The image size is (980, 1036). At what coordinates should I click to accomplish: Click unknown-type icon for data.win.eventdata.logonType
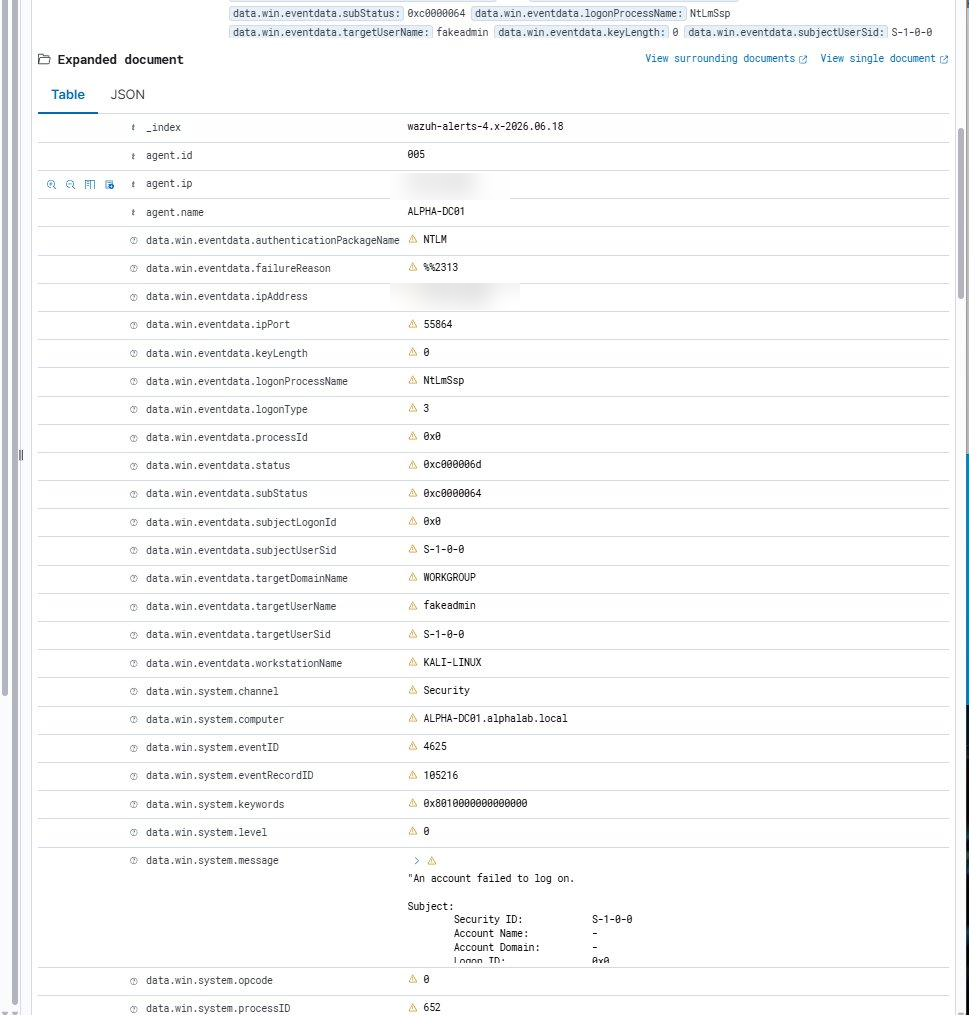[133, 410]
